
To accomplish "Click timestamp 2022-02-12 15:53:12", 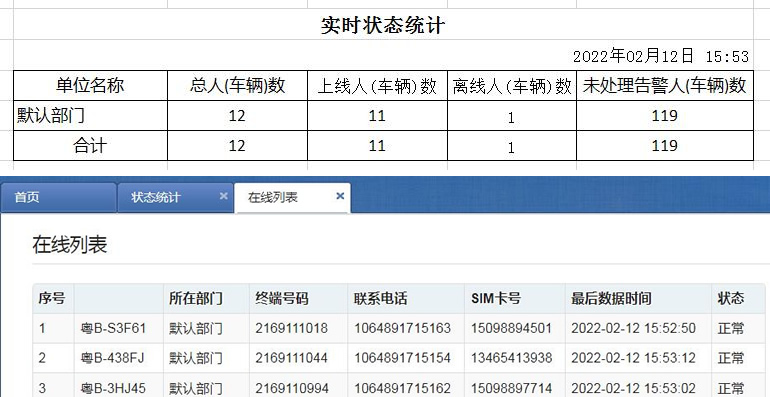I will coord(633,358).
